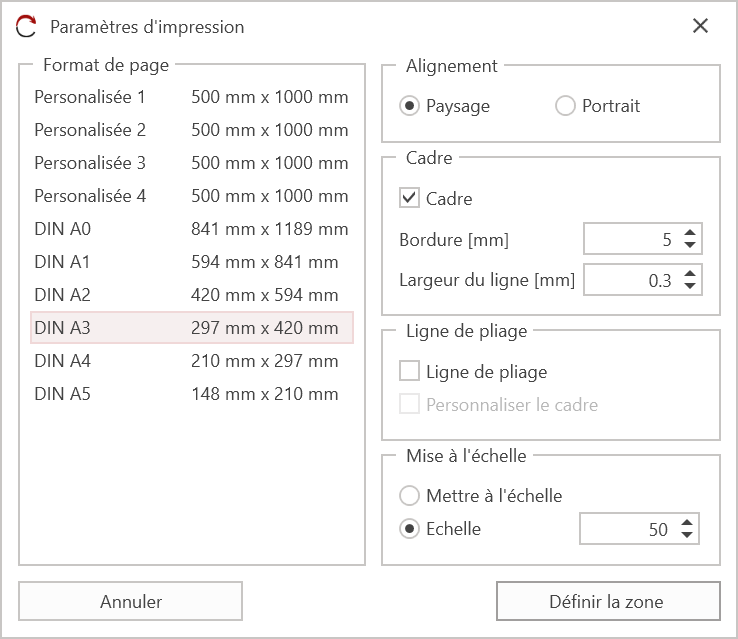Select the Portrait orientation radio button
The height and width of the screenshot is (639, 738).
click(x=565, y=106)
